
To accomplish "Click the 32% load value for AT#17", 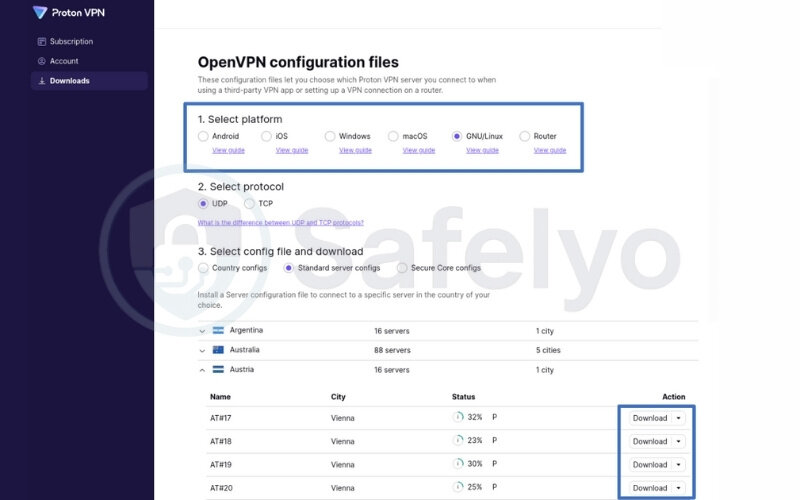I will click(x=474, y=417).
